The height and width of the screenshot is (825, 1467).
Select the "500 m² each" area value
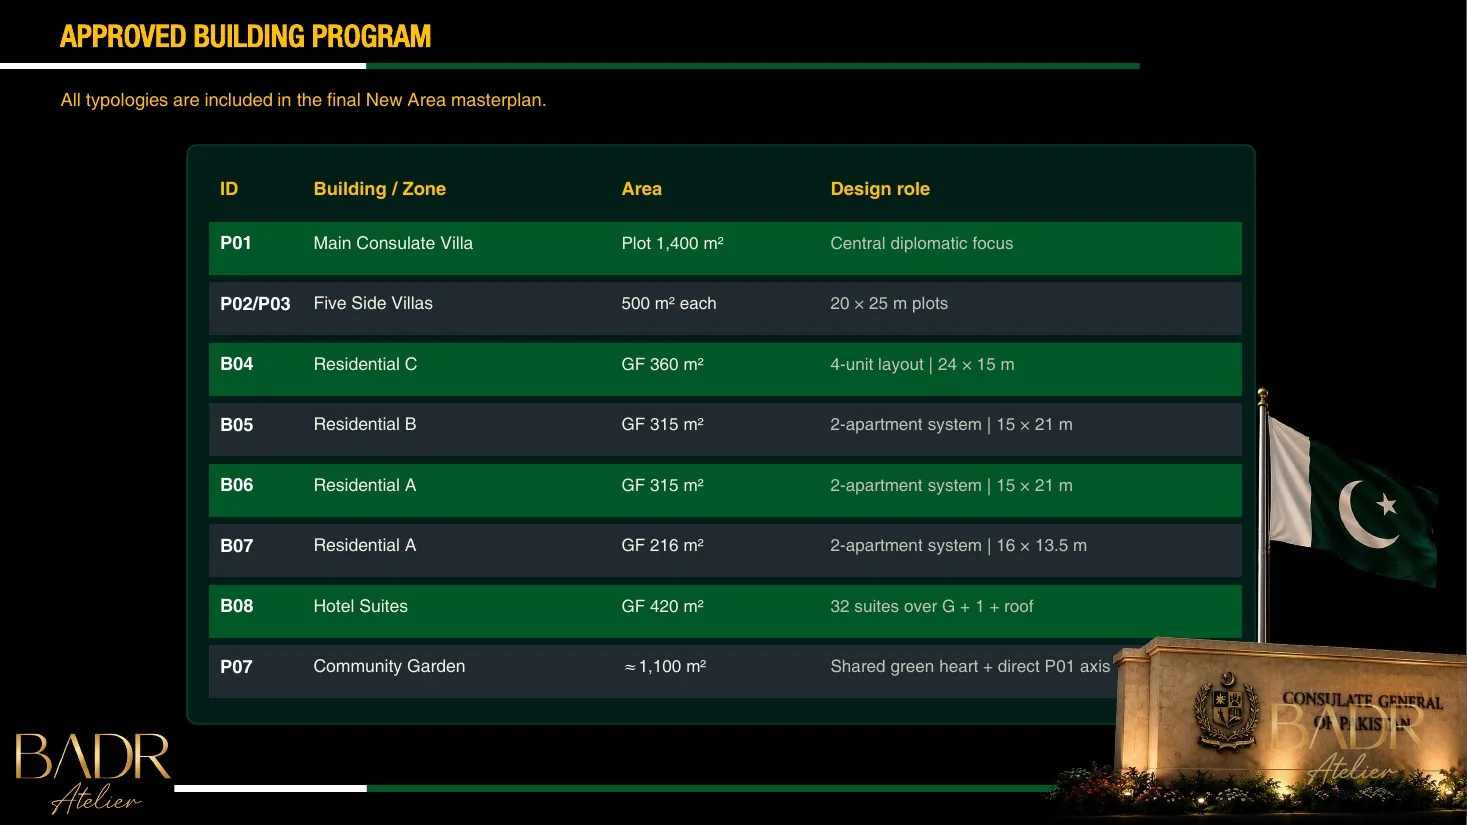(669, 303)
